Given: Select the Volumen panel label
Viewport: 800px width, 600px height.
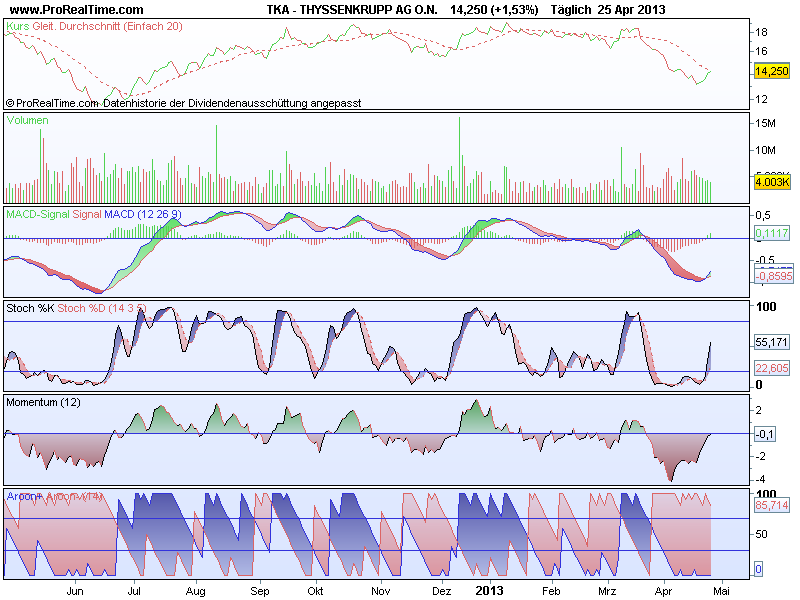Looking at the screenshot, I should (28, 120).
